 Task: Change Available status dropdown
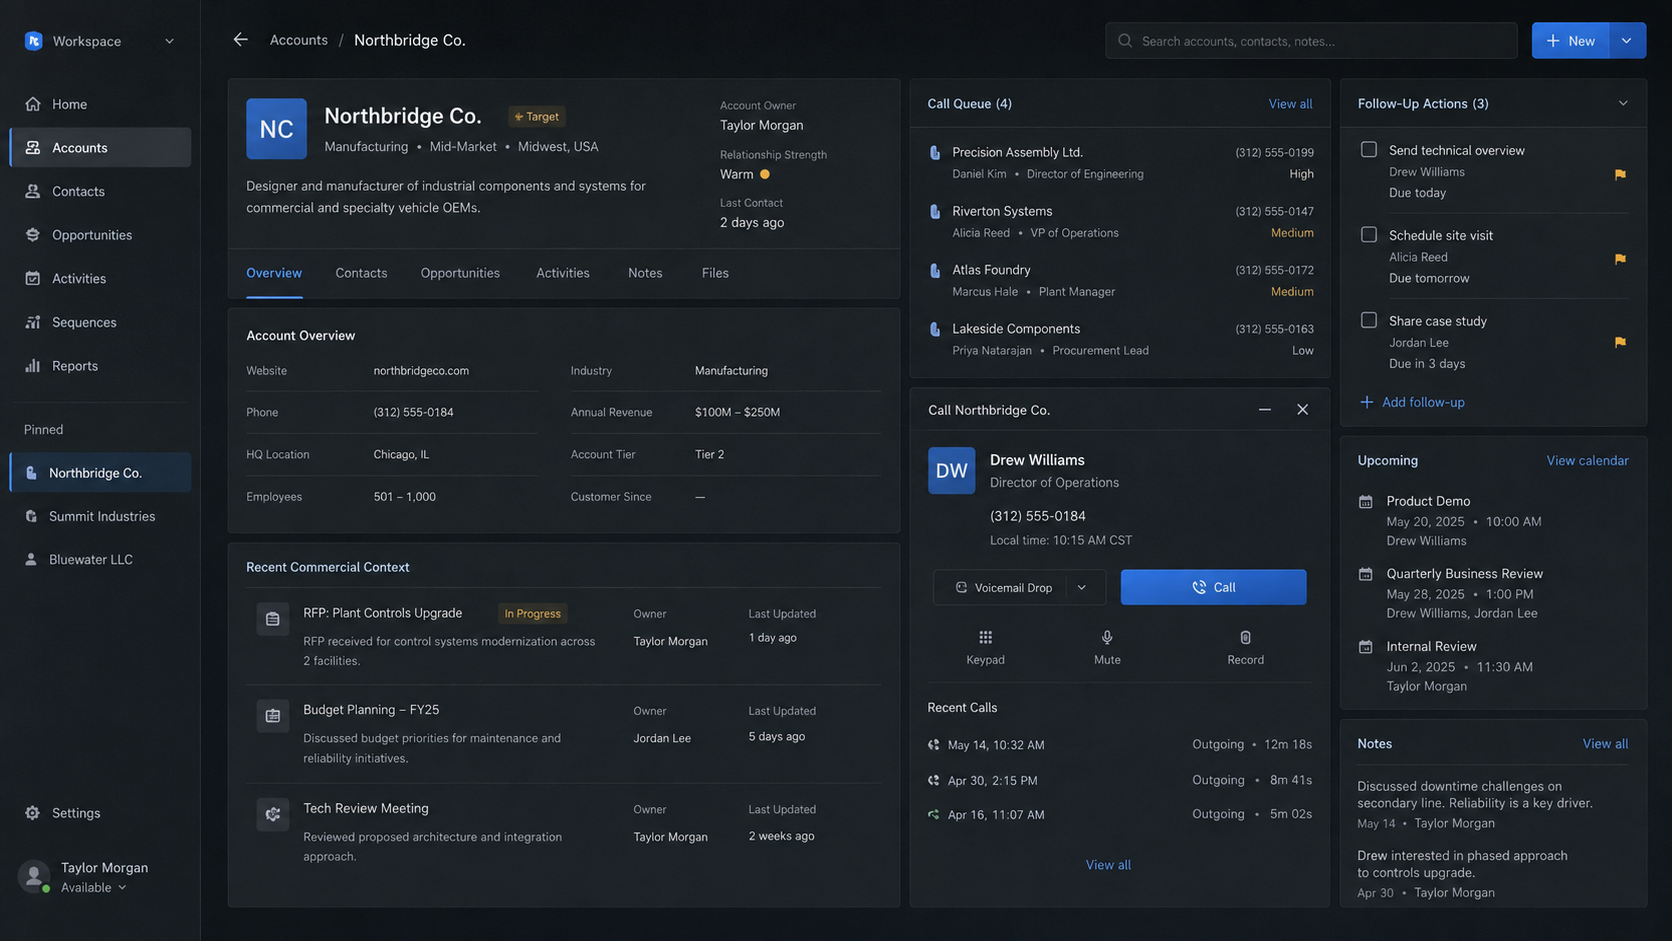pyautogui.click(x=94, y=888)
